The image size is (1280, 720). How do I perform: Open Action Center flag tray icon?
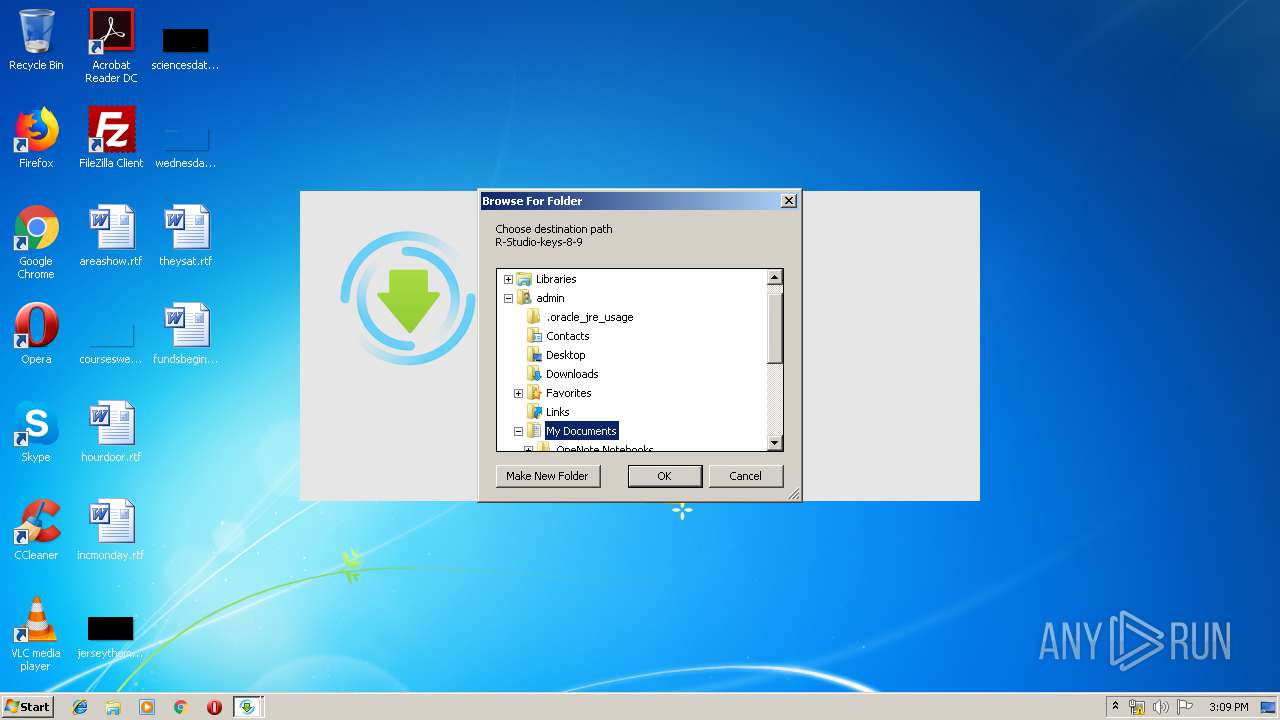[x=1185, y=707]
